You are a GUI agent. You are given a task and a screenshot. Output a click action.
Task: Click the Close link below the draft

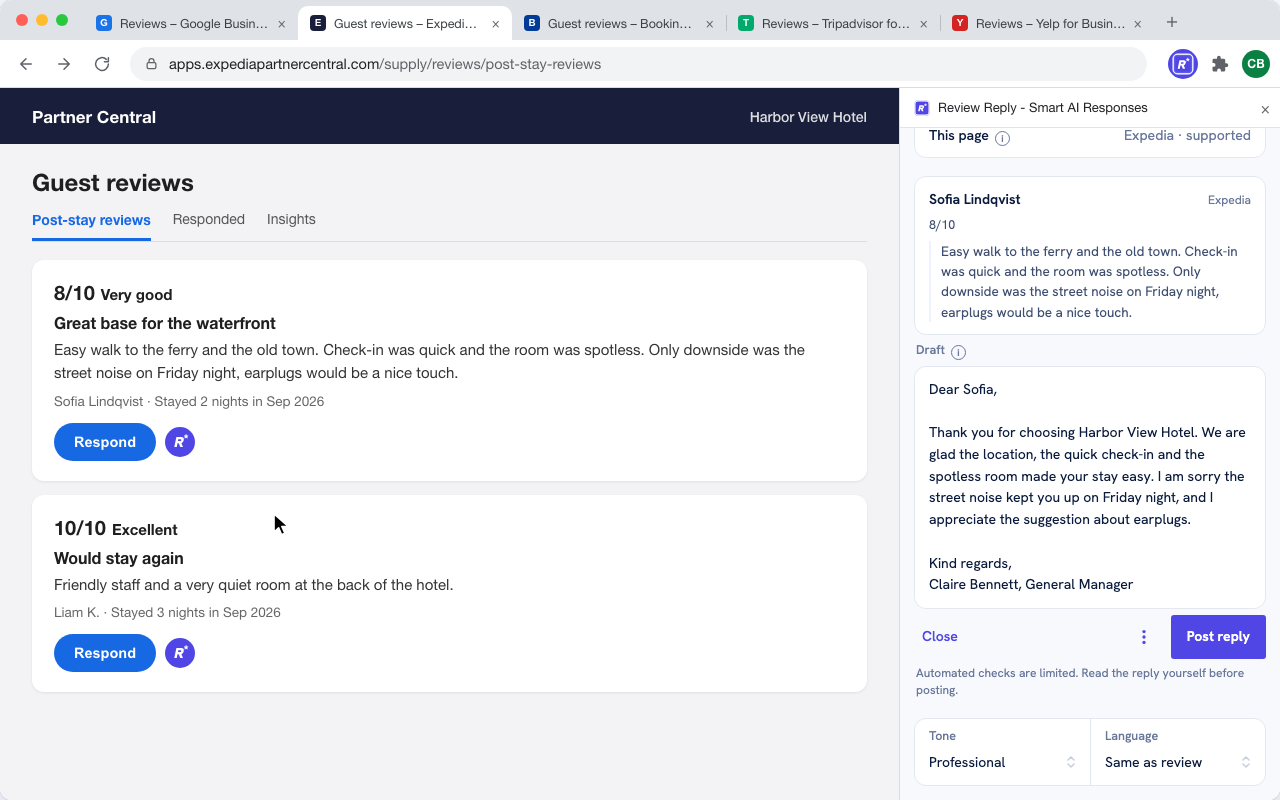[x=940, y=637]
